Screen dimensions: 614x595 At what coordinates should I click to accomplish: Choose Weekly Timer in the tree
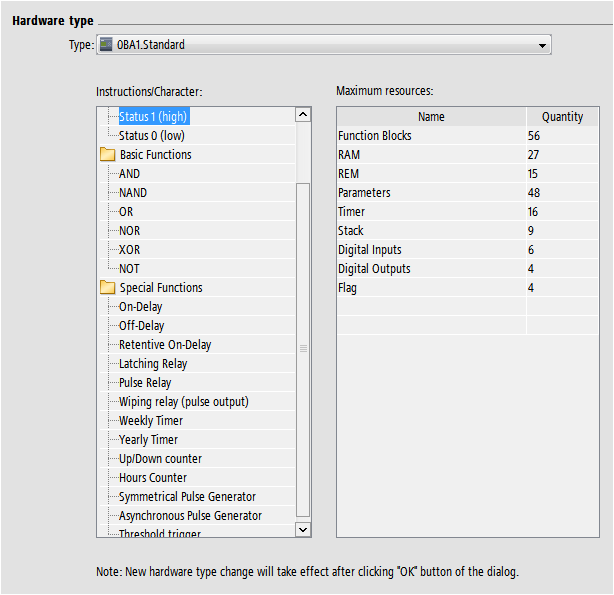point(151,421)
